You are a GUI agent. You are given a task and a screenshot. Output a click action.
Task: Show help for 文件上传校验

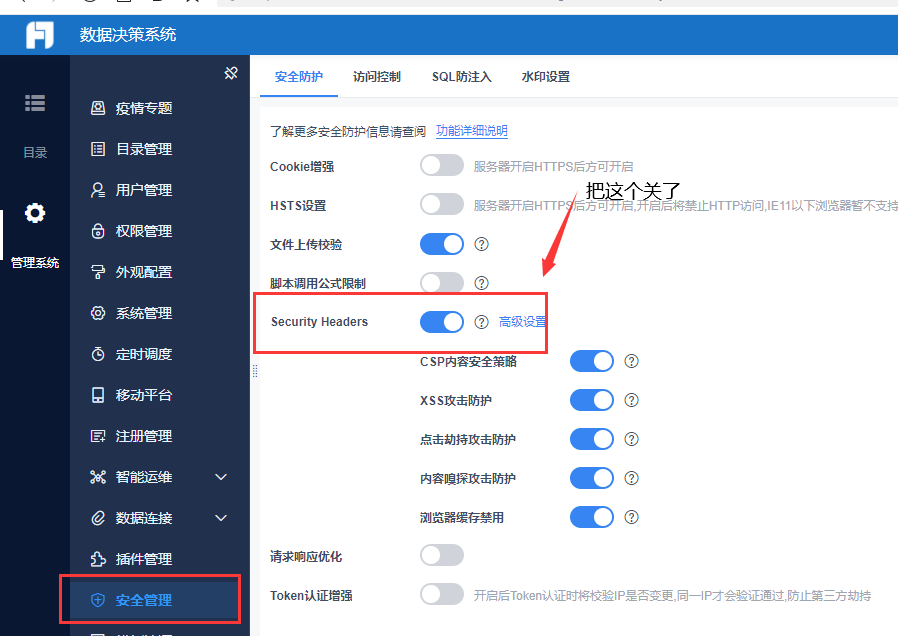pyautogui.click(x=482, y=244)
